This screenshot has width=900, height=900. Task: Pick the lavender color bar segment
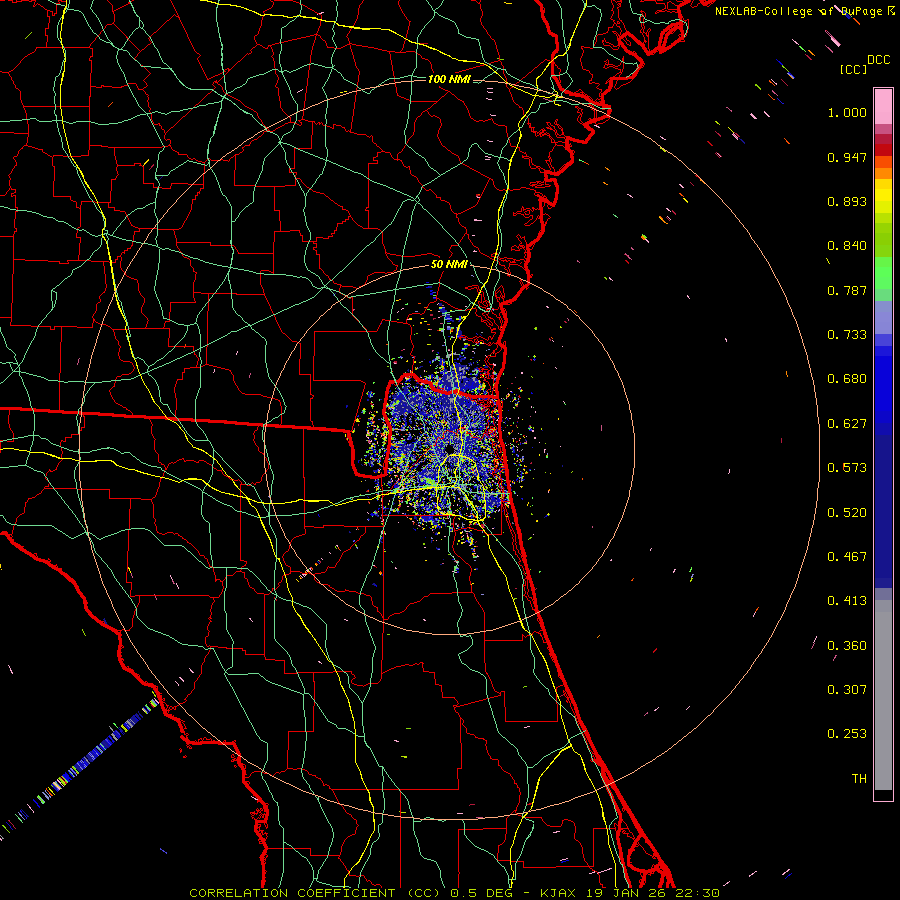[883, 318]
